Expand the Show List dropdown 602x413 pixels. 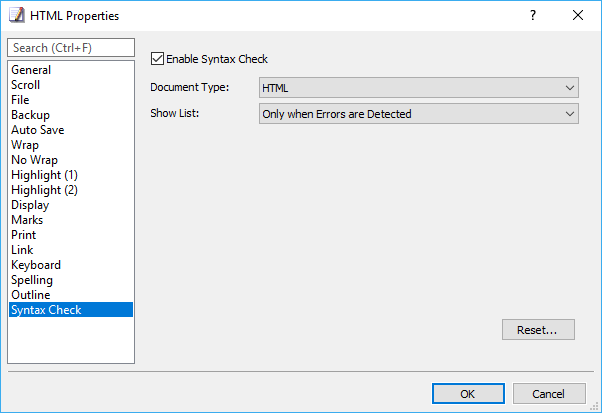(418, 114)
